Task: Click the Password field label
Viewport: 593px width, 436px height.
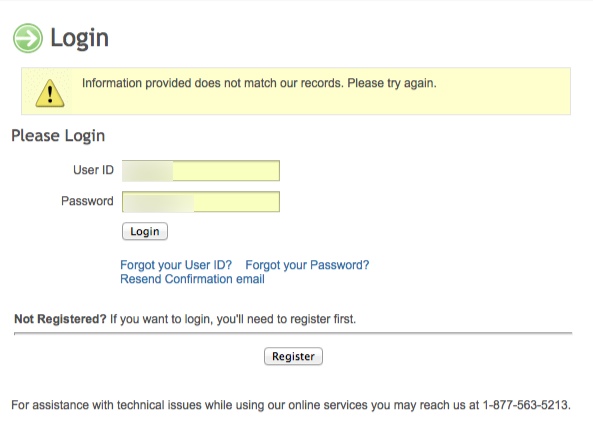Action: tap(87, 201)
